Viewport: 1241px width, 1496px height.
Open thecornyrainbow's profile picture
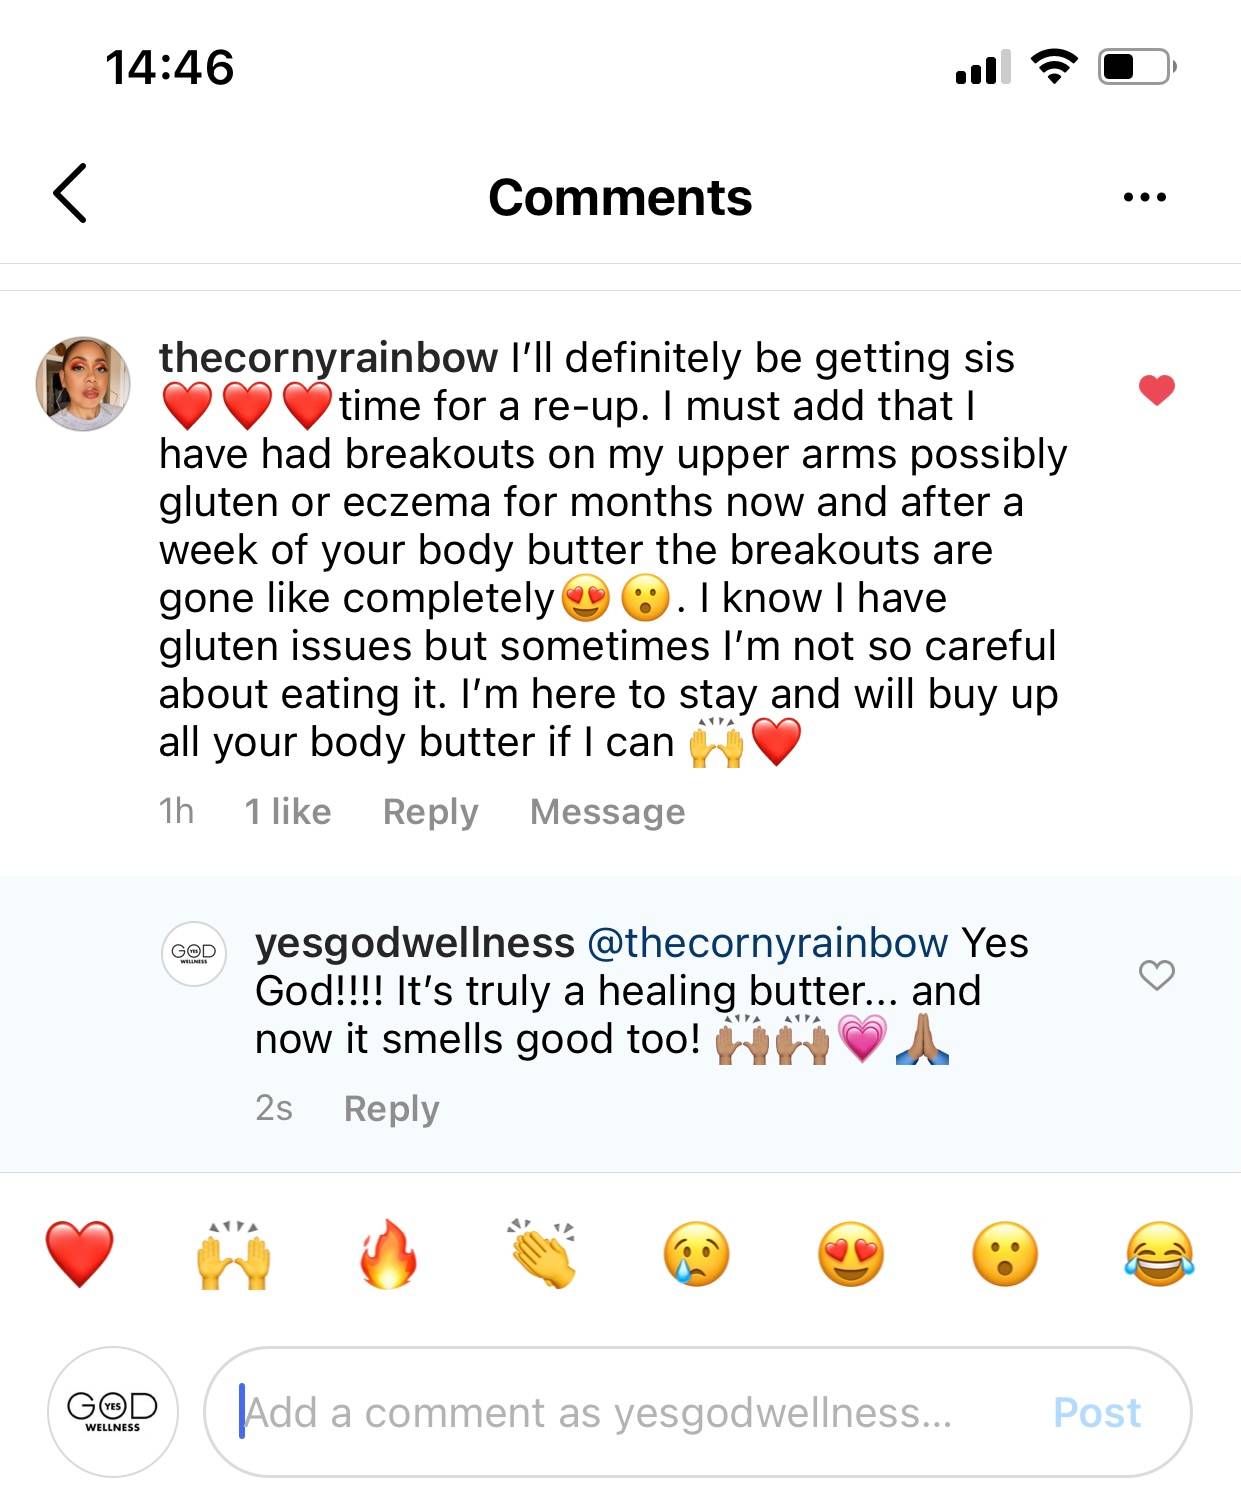click(83, 384)
